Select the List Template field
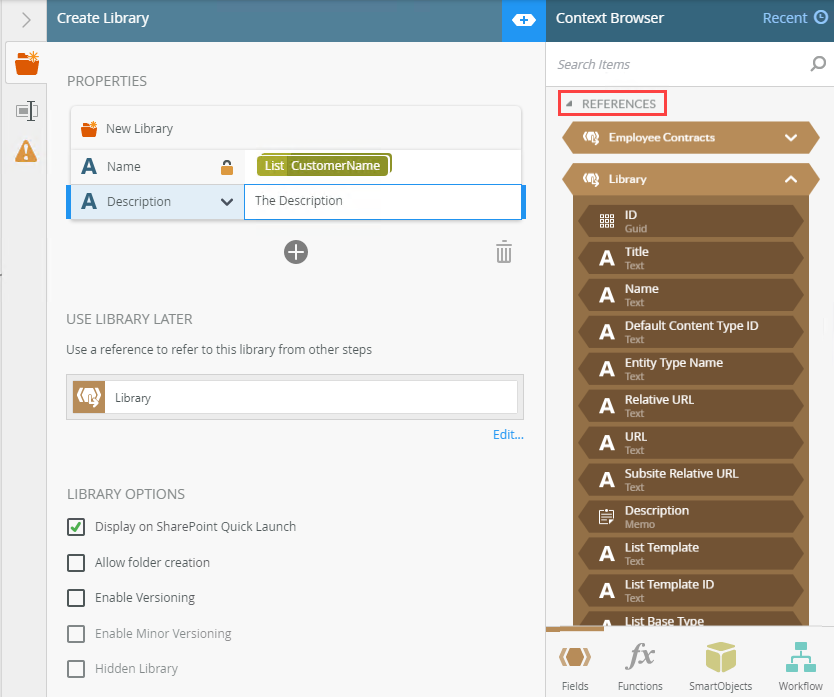Image resolution: width=834 pixels, height=697 pixels. coord(691,554)
